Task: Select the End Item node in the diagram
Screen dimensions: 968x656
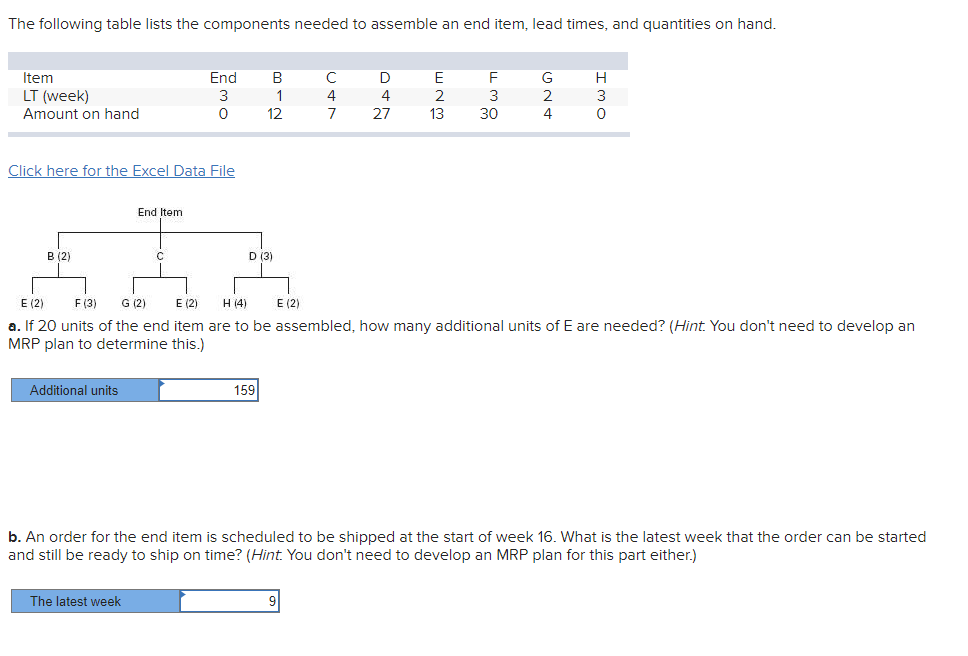Action: (x=159, y=212)
